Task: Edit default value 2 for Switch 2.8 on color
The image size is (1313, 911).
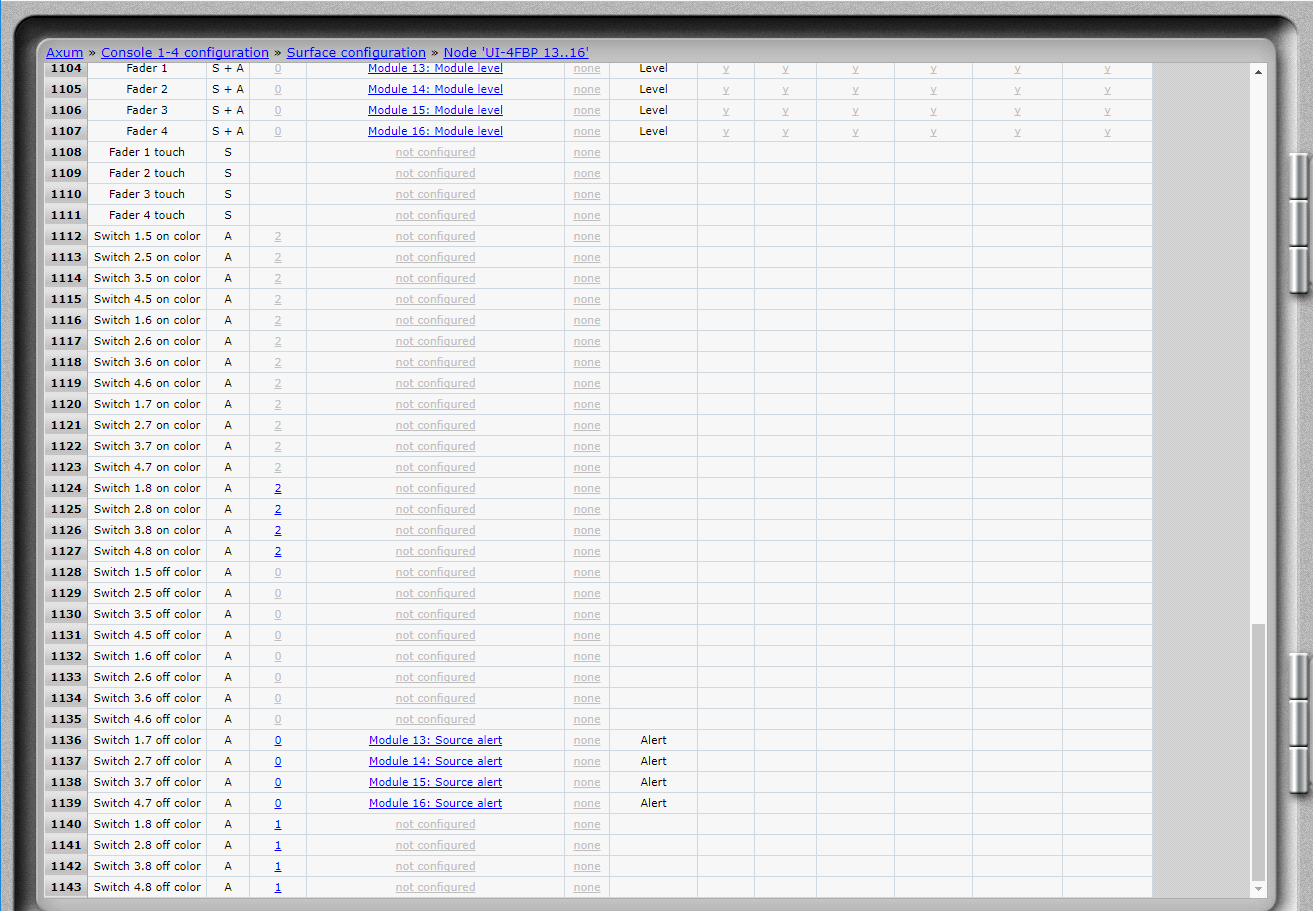Action: pyautogui.click(x=278, y=509)
